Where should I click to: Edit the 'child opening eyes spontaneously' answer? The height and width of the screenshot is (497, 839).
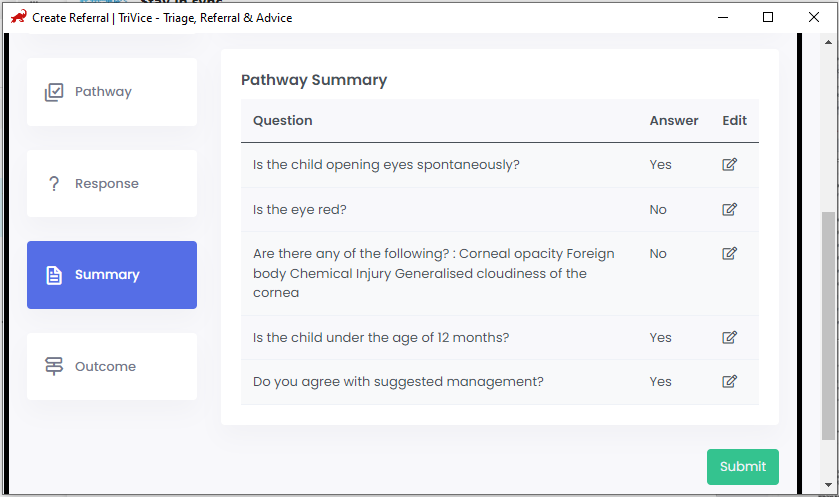click(730, 165)
